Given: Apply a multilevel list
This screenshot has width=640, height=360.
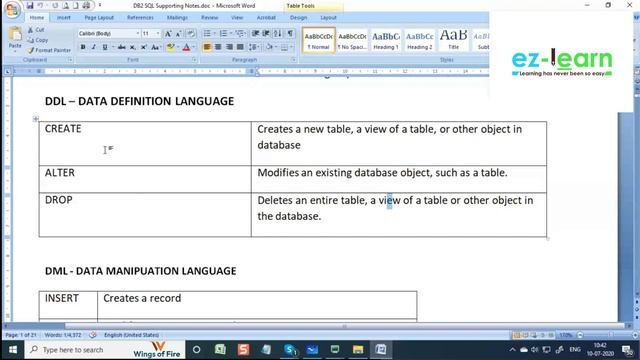Looking at the screenshot, I should (x=240, y=33).
